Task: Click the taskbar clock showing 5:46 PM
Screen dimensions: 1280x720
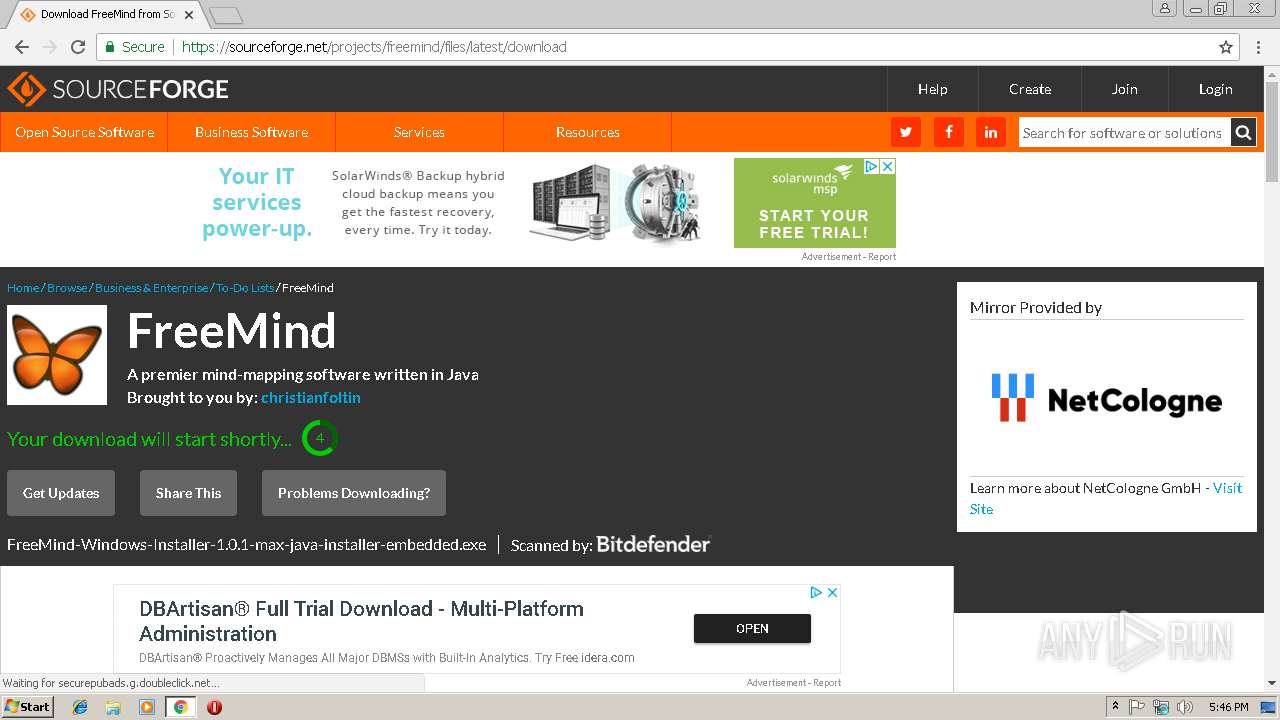Action: coord(1228,707)
